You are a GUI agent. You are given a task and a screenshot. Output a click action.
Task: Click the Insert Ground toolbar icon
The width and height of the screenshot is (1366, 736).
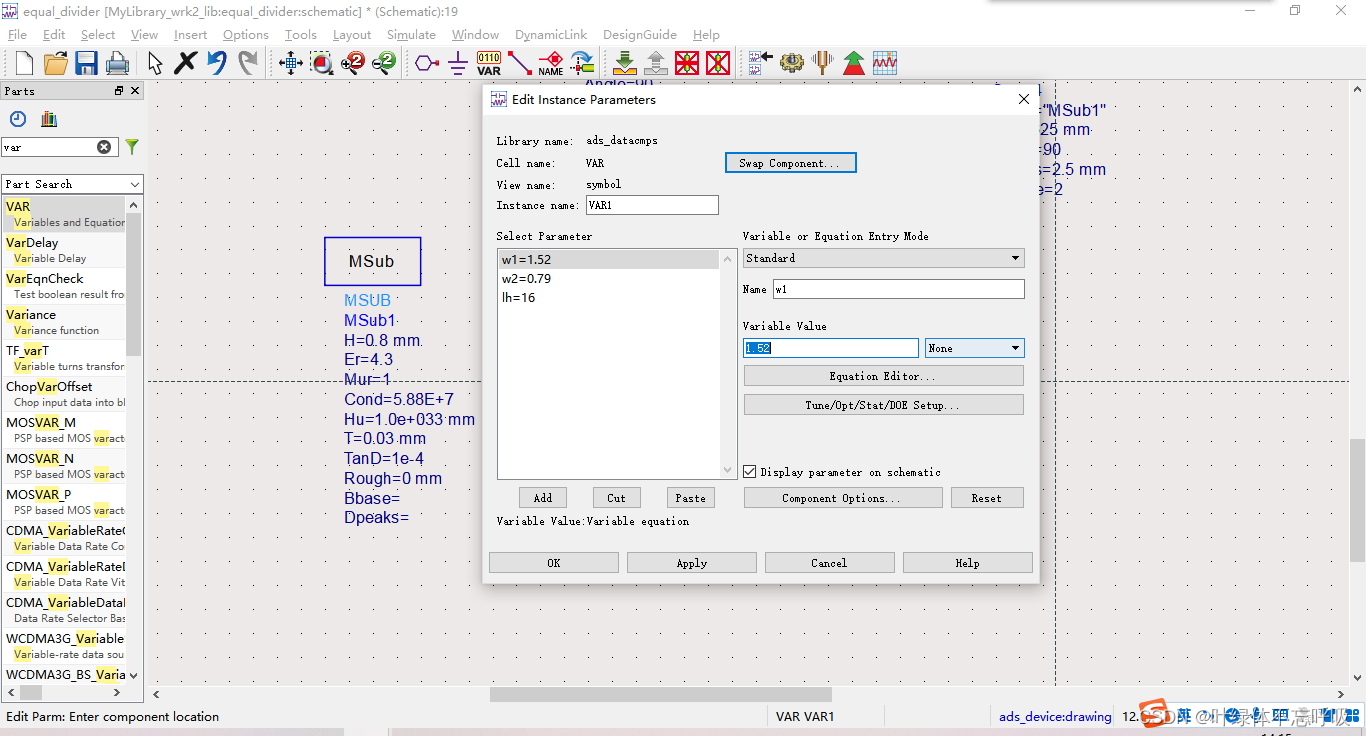click(x=458, y=64)
